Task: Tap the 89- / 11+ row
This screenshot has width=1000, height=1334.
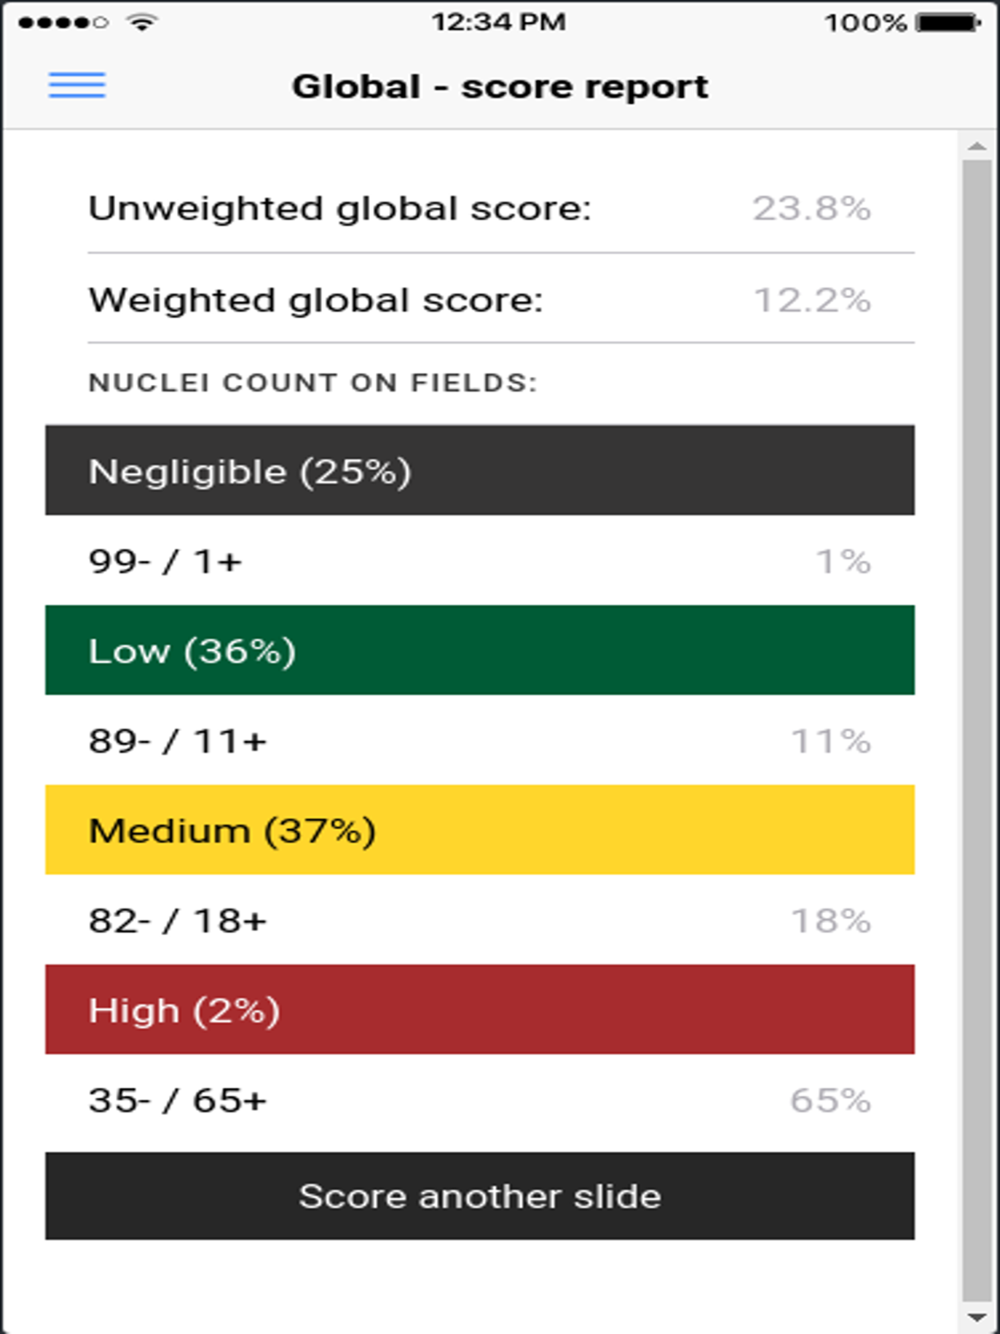Action: tap(480, 741)
